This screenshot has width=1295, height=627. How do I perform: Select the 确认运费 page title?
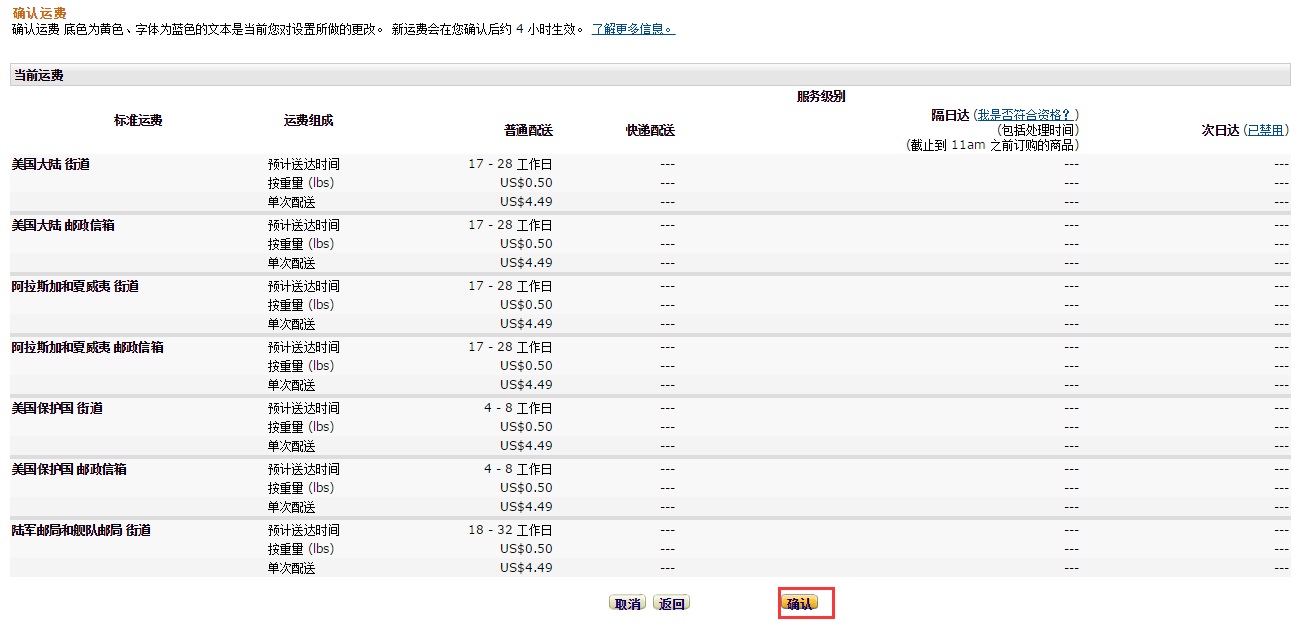(x=39, y=13)
